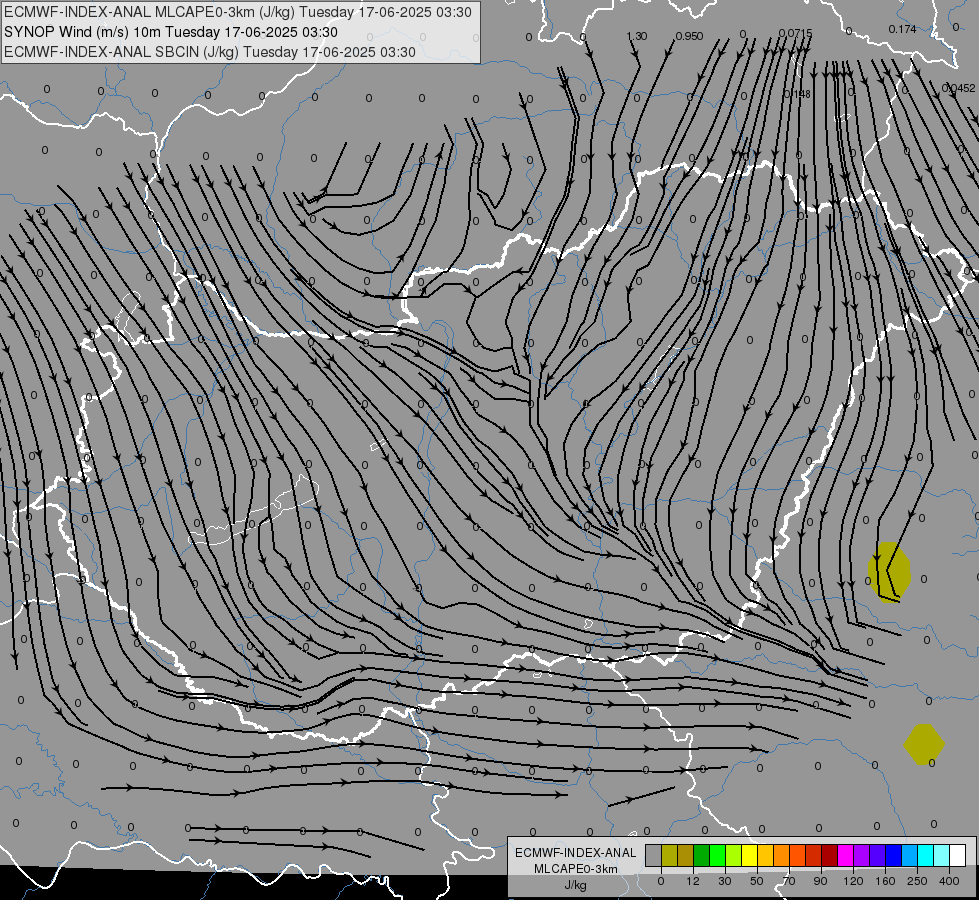This screenshot has width=979, height=900.
Task: Click the legend scale value 30
Action: (725, 881)
